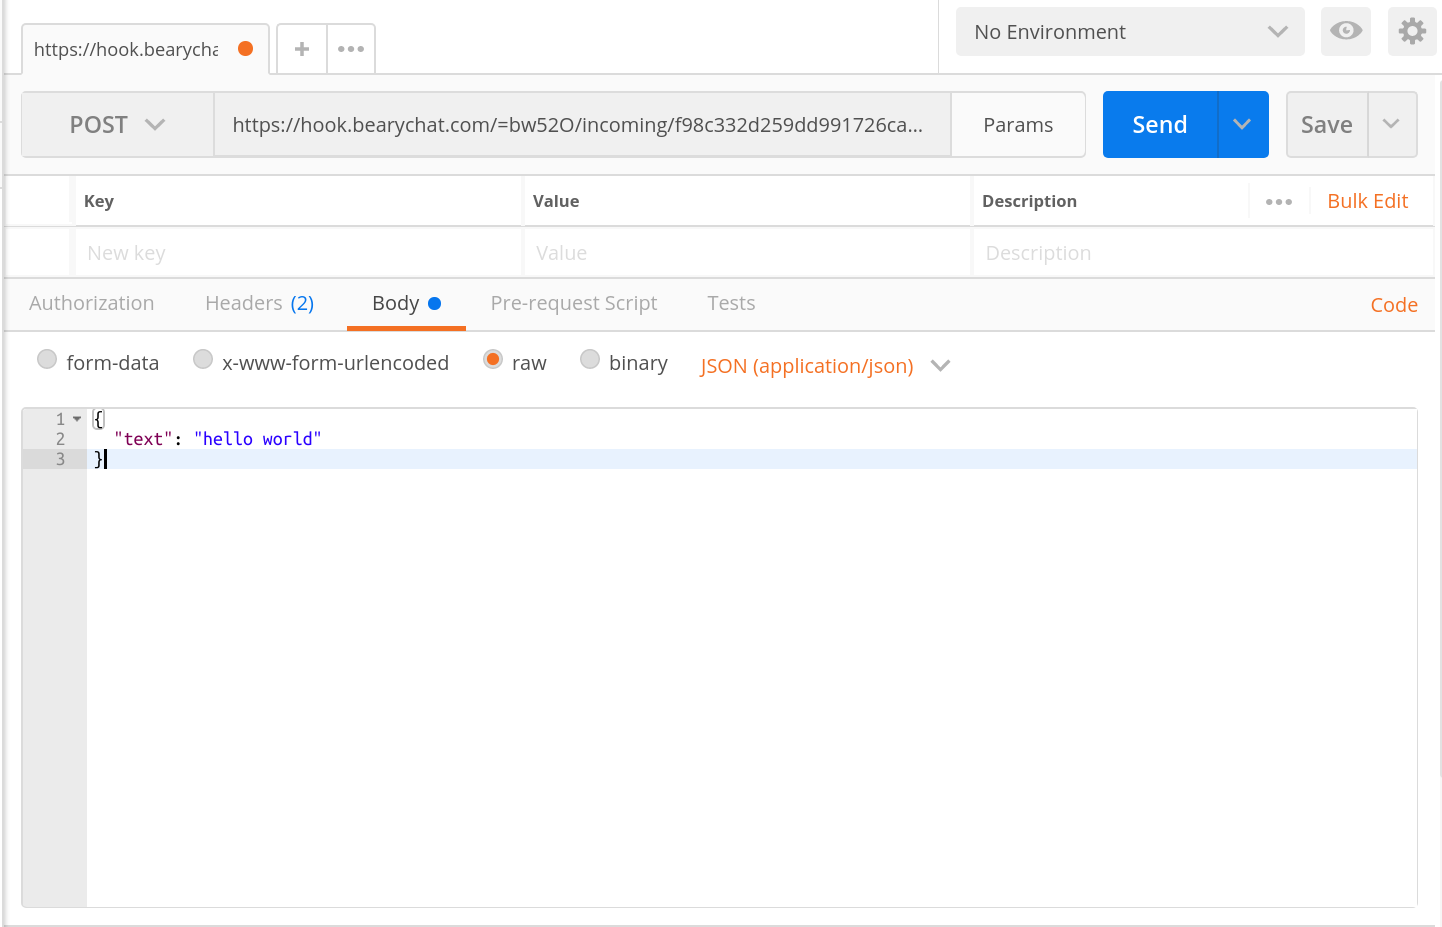Click the Save button
Viewport: 1442px width, 927px height.
pos(1327,124)
